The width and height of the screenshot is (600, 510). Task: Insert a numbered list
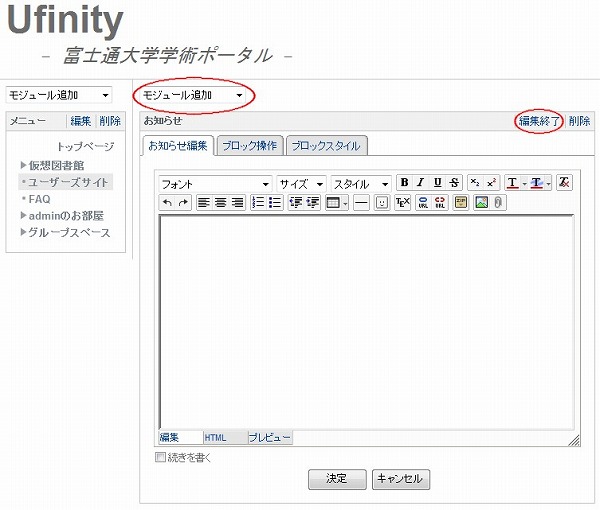click(x=258, y=202)
